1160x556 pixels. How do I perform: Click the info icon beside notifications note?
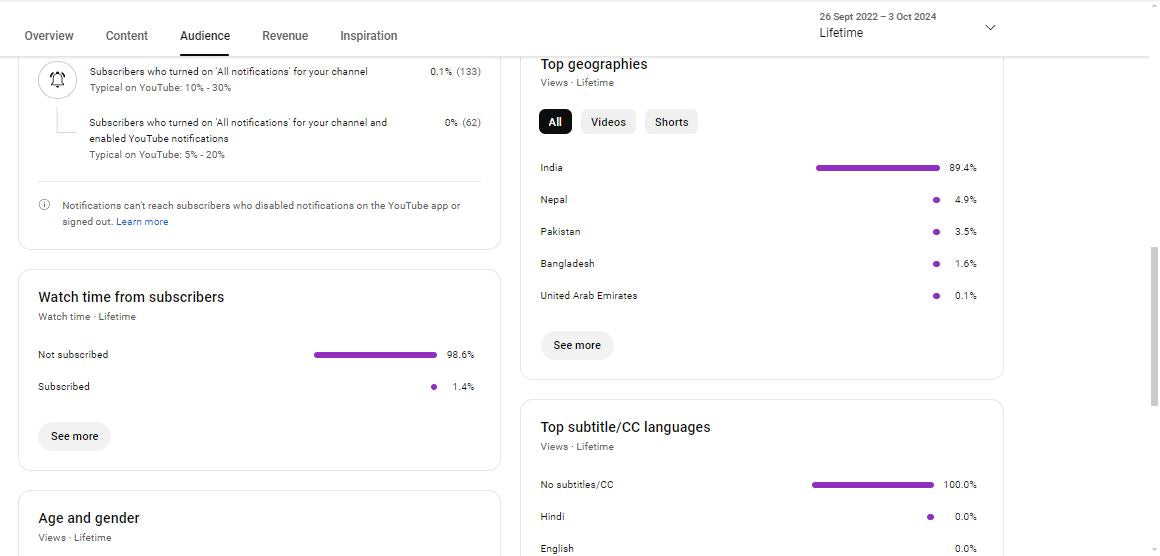(x=44, y=205)
